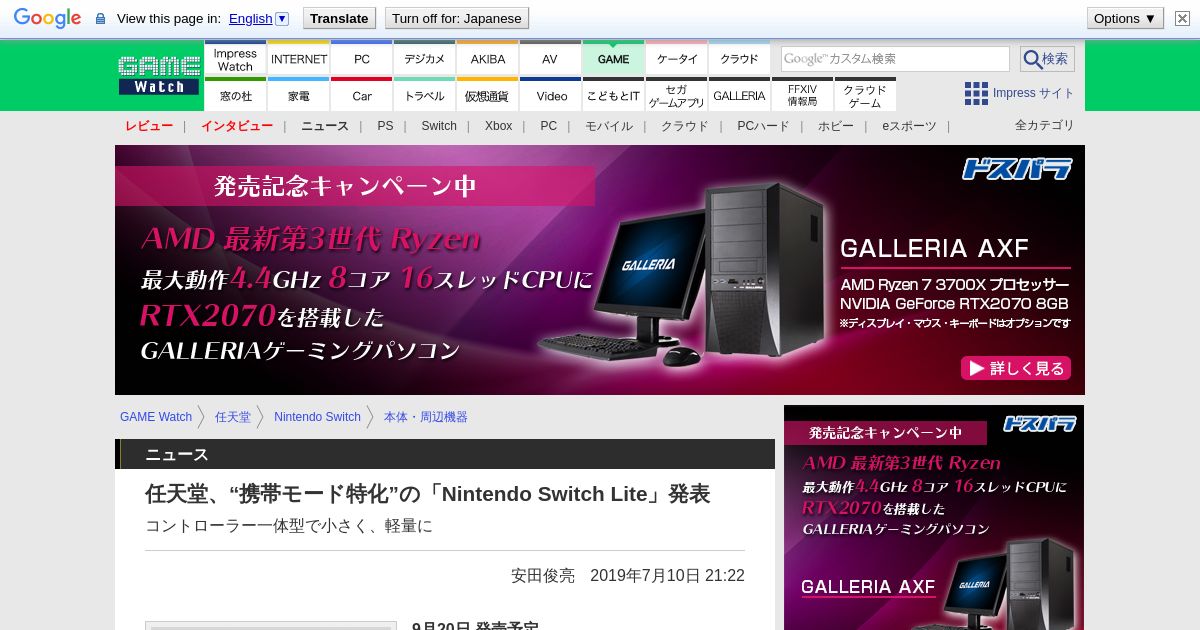Click the Dospara logo in the large banner

pyautogui.click(x=1017, y=168)
